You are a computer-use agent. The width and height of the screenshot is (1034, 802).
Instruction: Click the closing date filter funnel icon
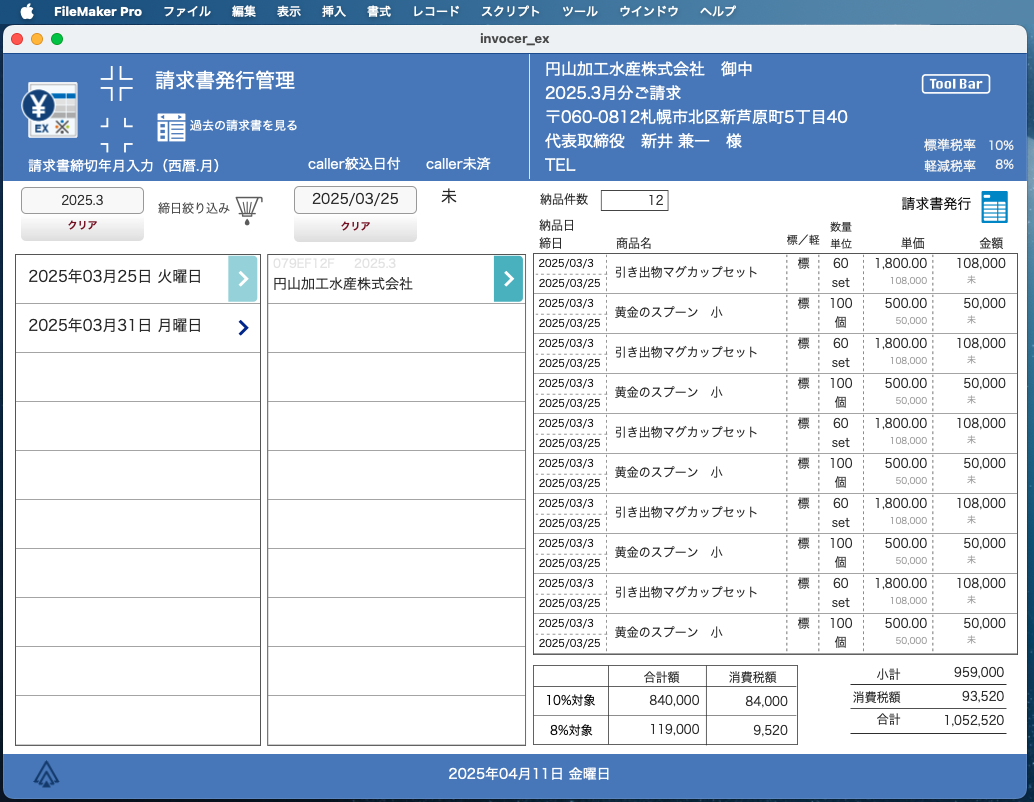[248, 209]
